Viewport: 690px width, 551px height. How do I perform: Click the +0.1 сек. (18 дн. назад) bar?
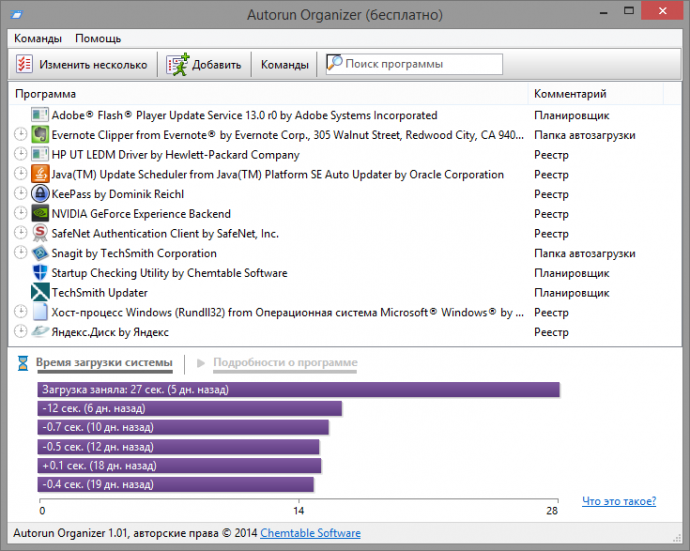pyautogui.click(x=180, y=466)
